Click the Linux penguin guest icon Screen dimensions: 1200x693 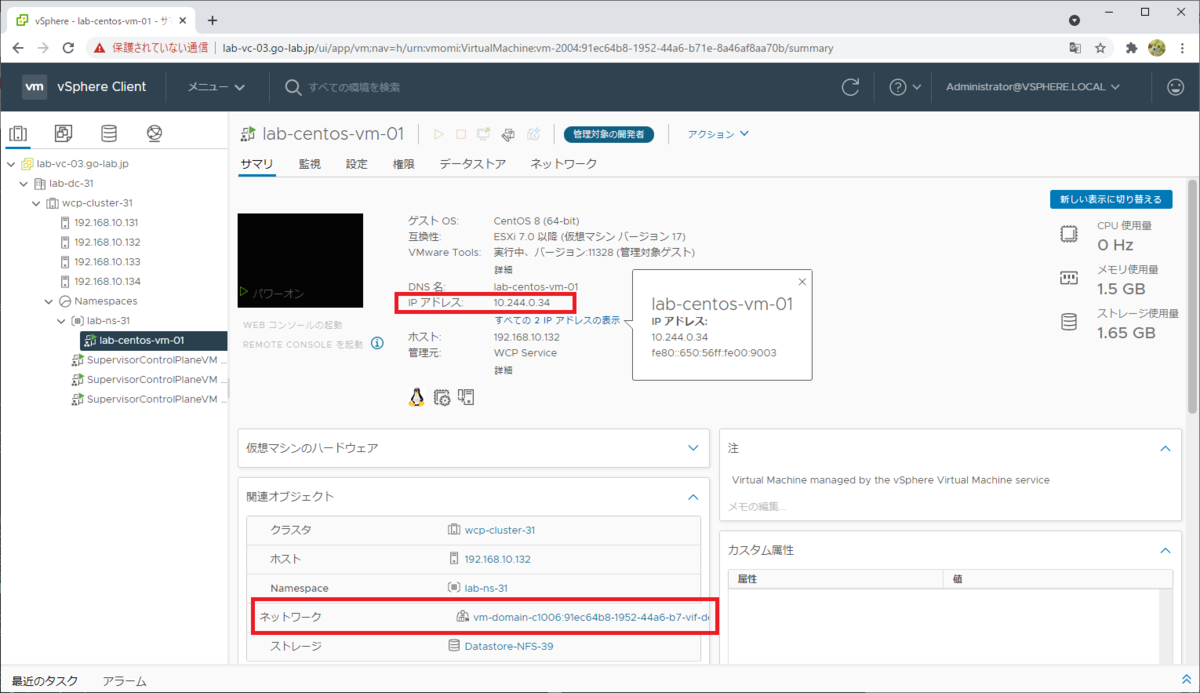pyautogui.click(x=417, y=397)
